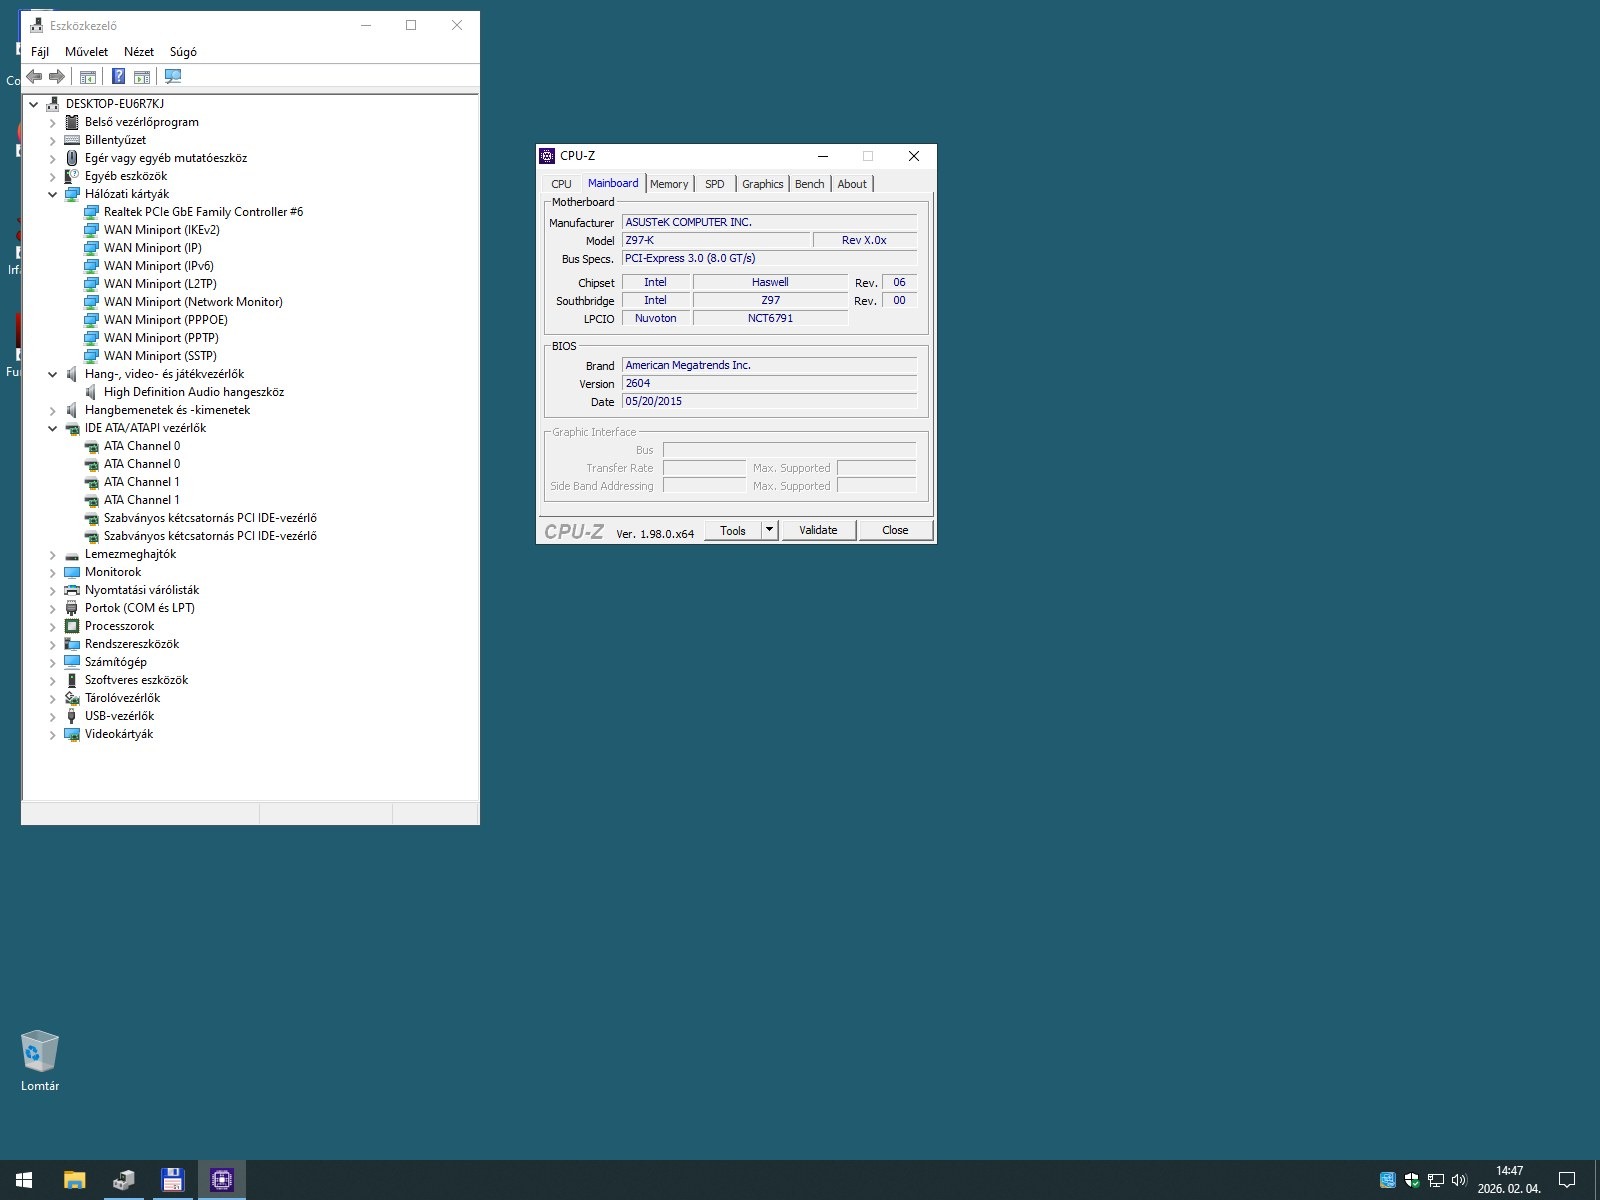
Task: Scan for hardware changes using monitor icon
Action: tap(173, 76)
